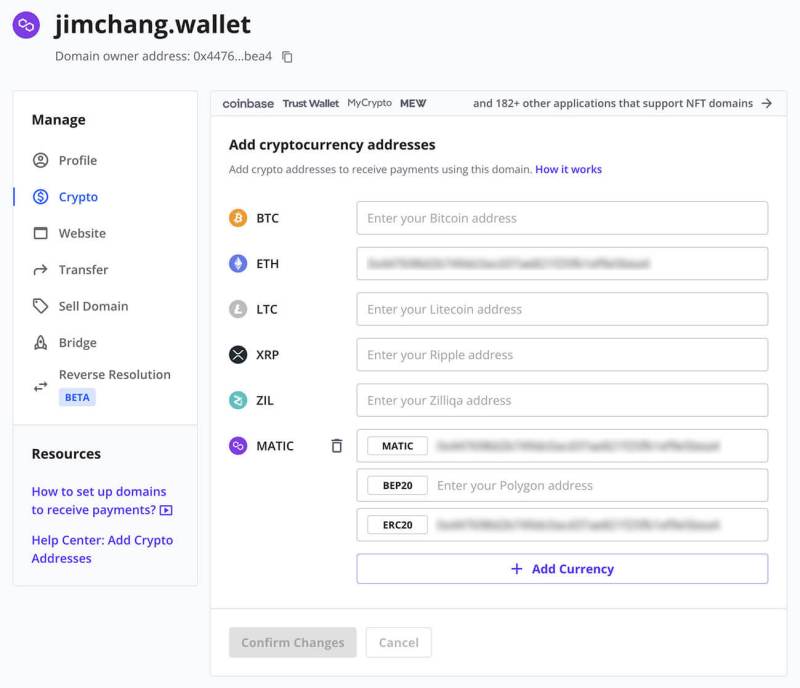Click the MyCrypto logo
This screenshot has height=688, width=800.
[369, 103]
